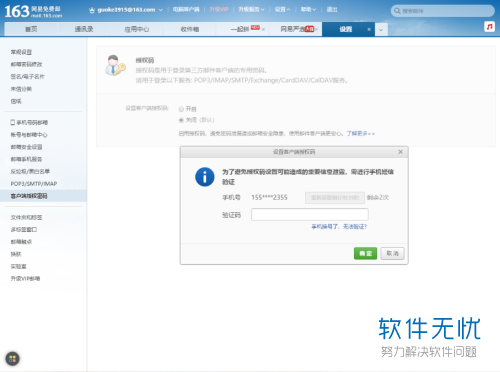Open 反垃圾/黑白名单 in the sidebar

30,172
